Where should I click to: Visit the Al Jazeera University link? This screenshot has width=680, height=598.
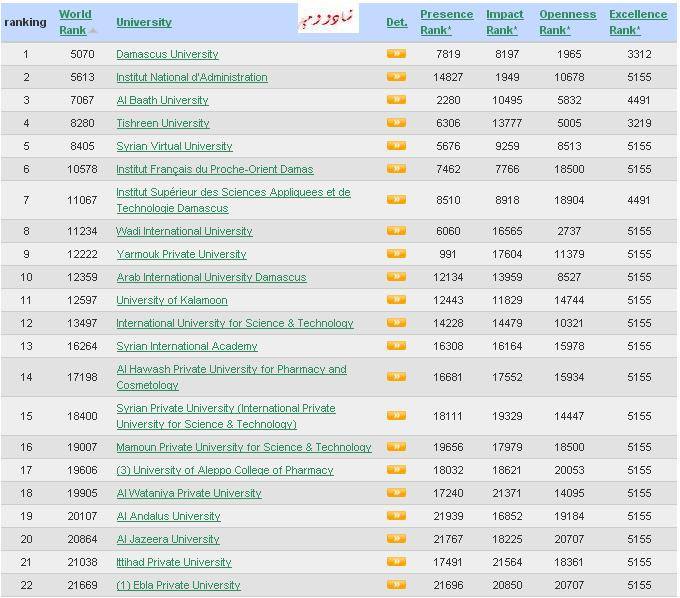click(x=168, y=539)
